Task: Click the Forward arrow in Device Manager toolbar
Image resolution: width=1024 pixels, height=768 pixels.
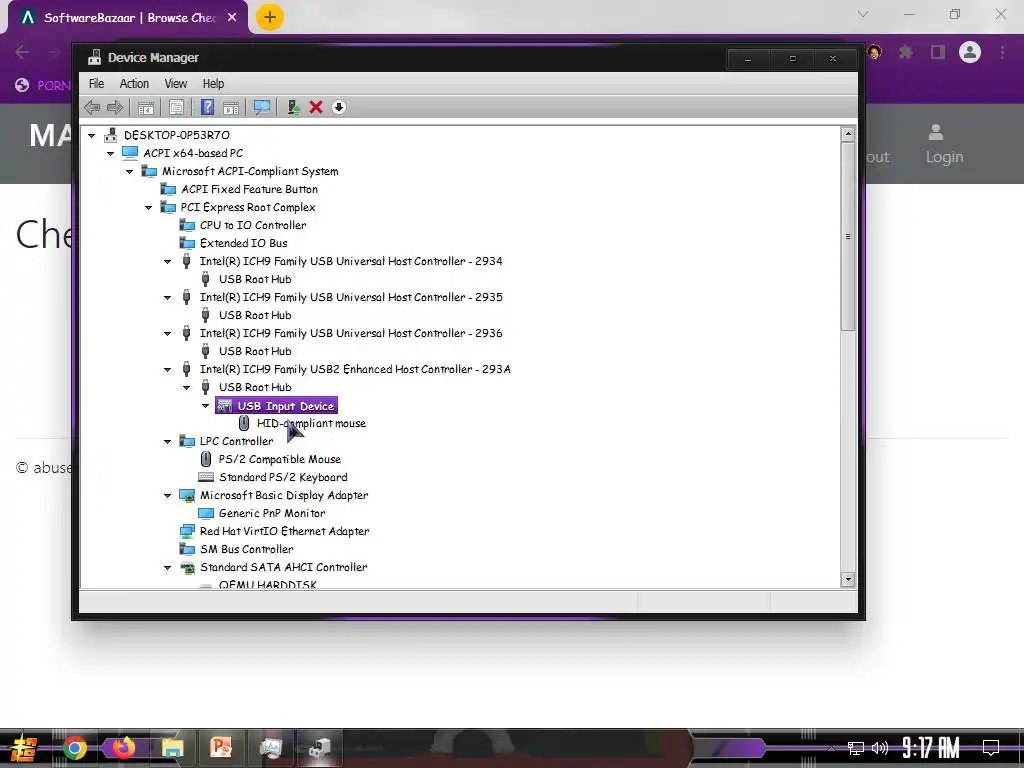Action: pos(115,107)
